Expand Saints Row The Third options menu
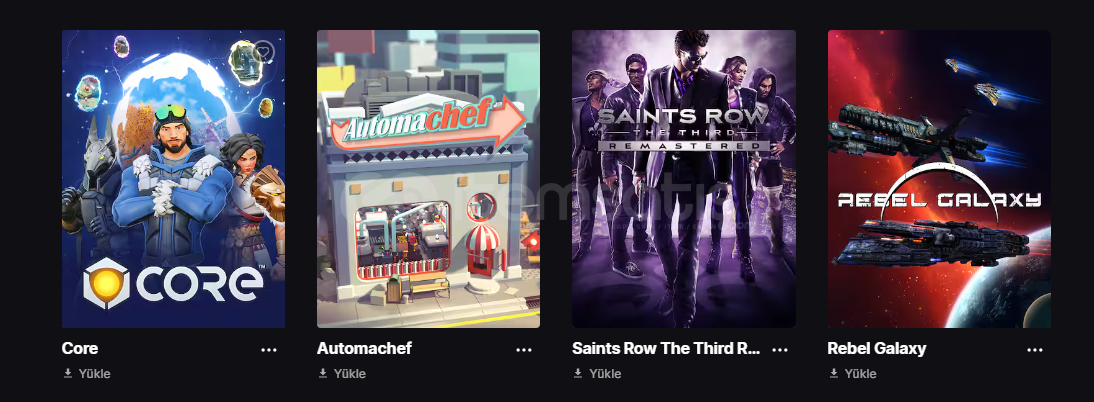The height and width of the screenshot is (402, 1094). 779,350
